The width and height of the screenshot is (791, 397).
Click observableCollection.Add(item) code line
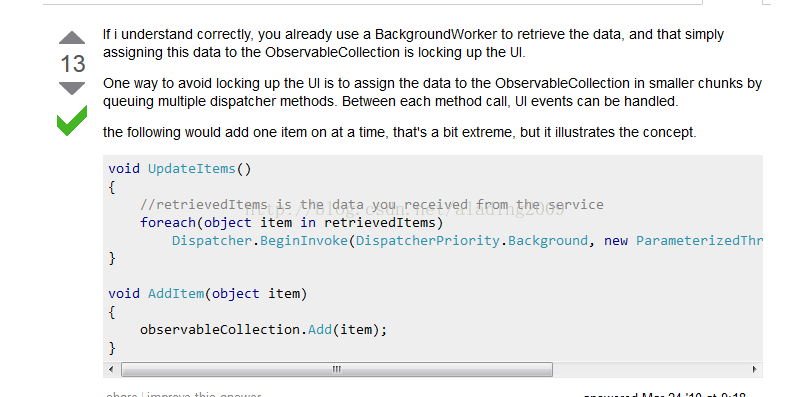pos(263,330)
